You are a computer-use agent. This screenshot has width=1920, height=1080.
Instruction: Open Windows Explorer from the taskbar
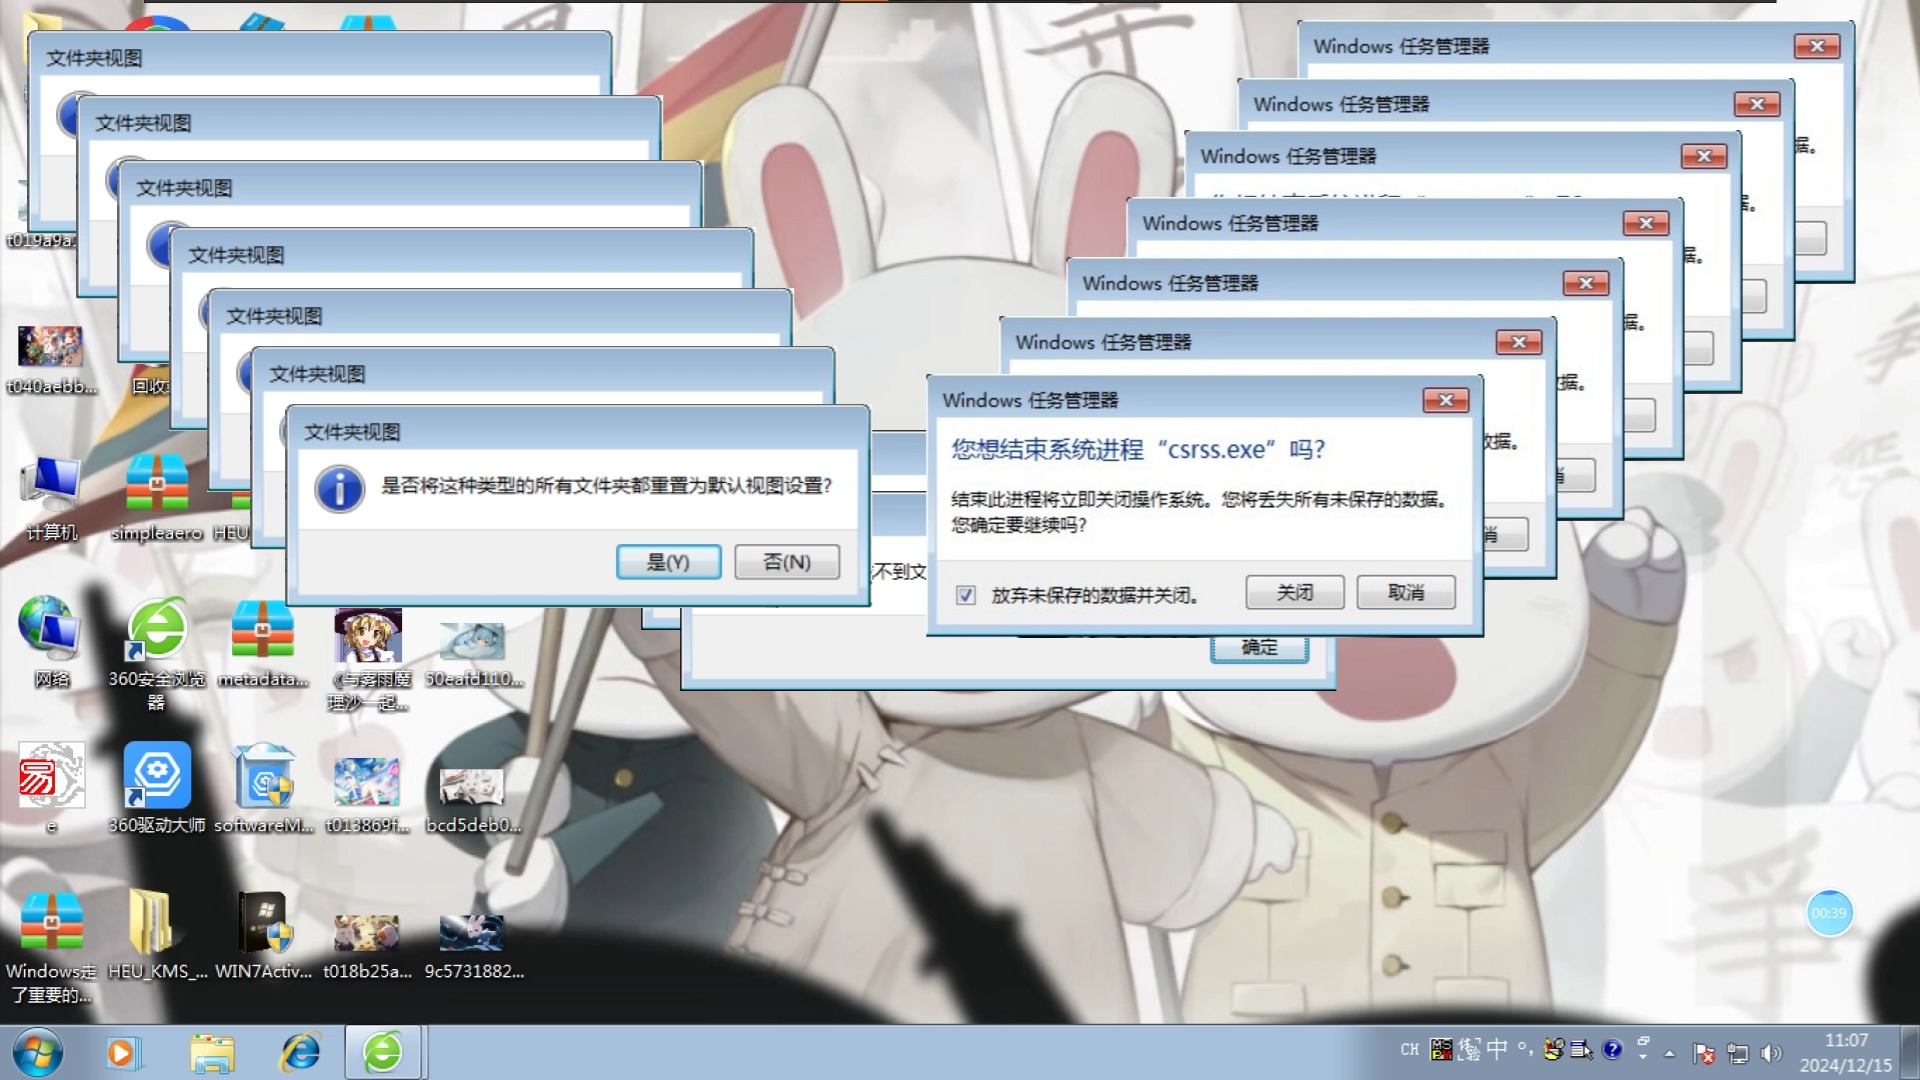212,1053
